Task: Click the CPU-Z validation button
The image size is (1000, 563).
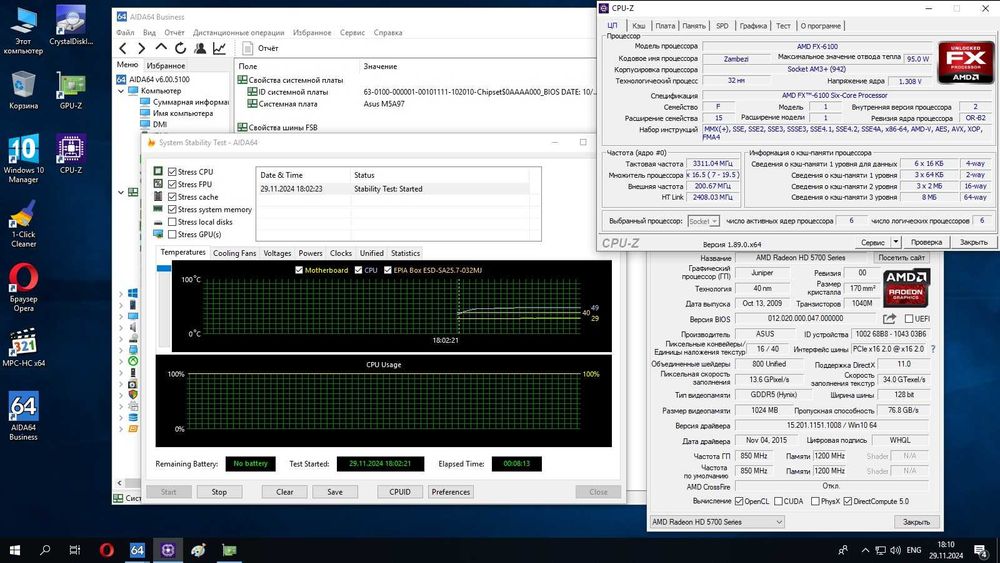Action: pos(926,242)
